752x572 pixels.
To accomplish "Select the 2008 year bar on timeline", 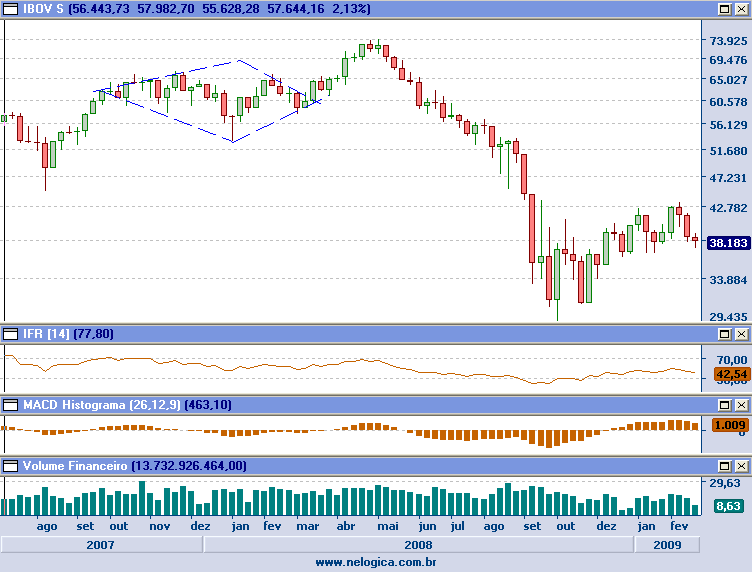I will click(x=418, y=545).
